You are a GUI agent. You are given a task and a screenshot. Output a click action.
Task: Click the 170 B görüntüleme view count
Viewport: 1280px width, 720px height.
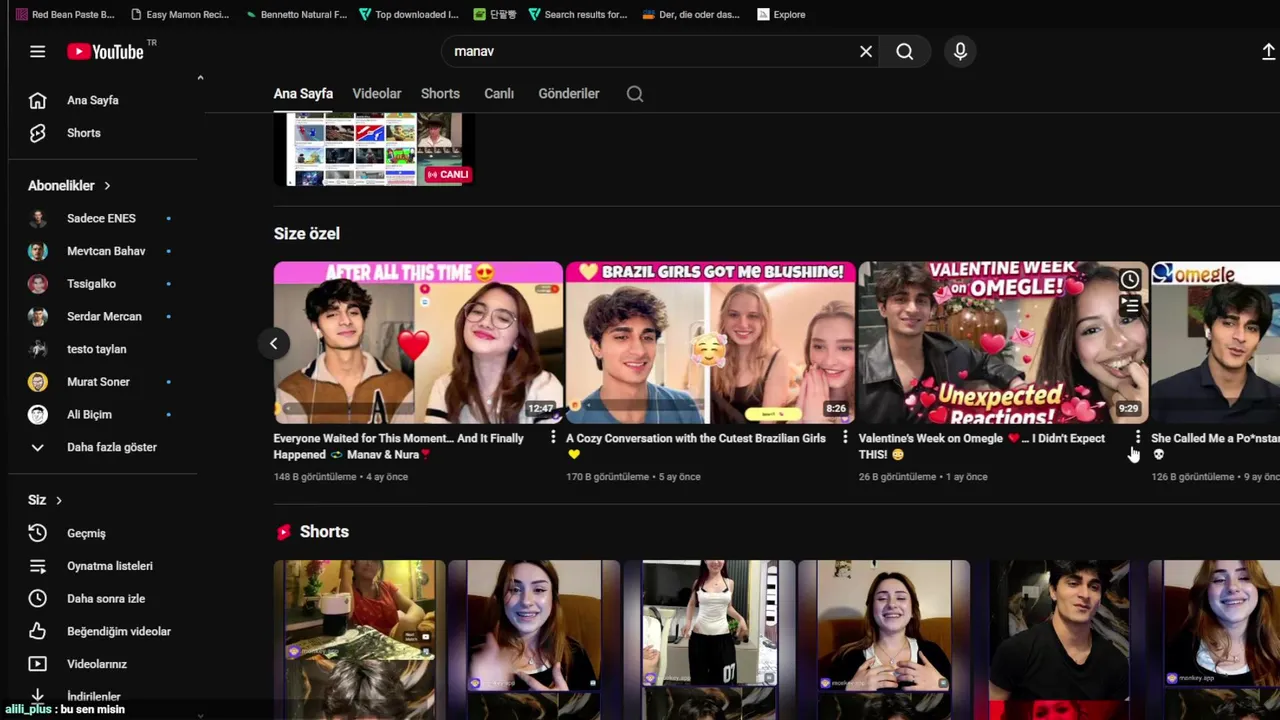607,477
